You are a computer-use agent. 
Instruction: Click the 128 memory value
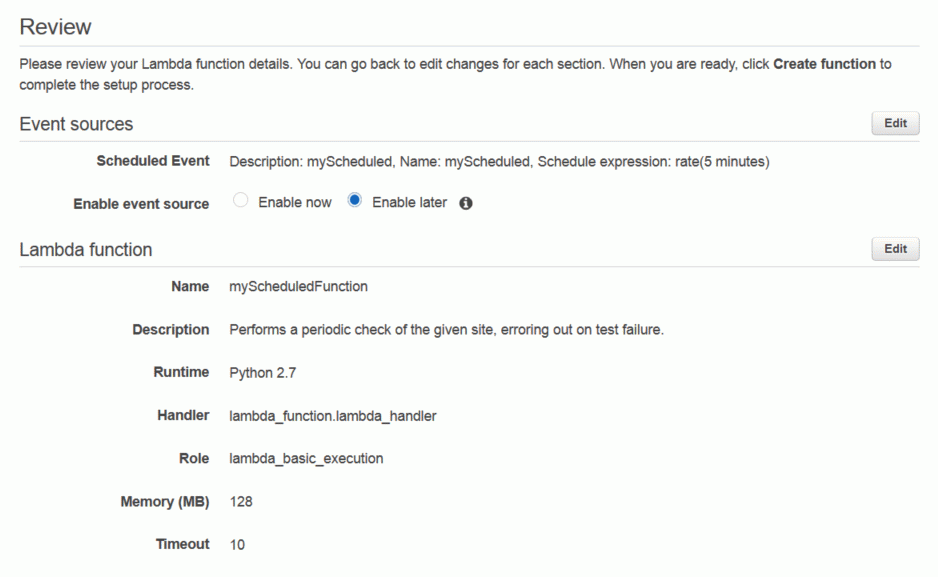click(x=241, y=502)
